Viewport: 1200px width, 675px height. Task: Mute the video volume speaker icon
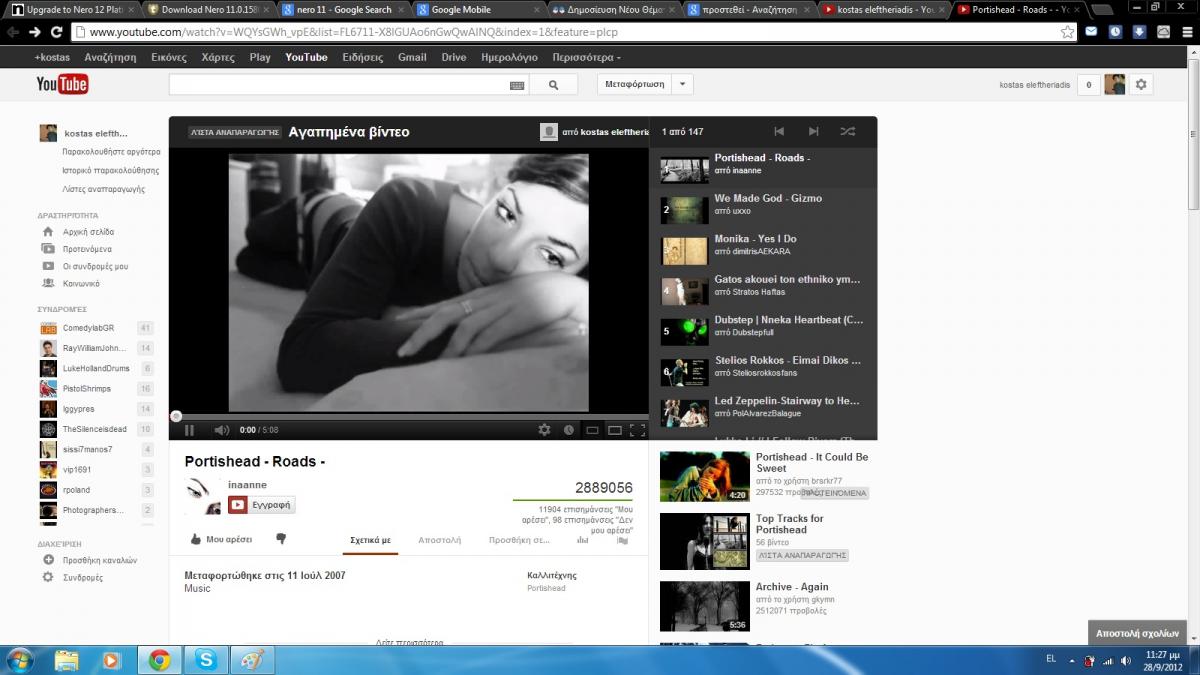click(x=221, y=430)
